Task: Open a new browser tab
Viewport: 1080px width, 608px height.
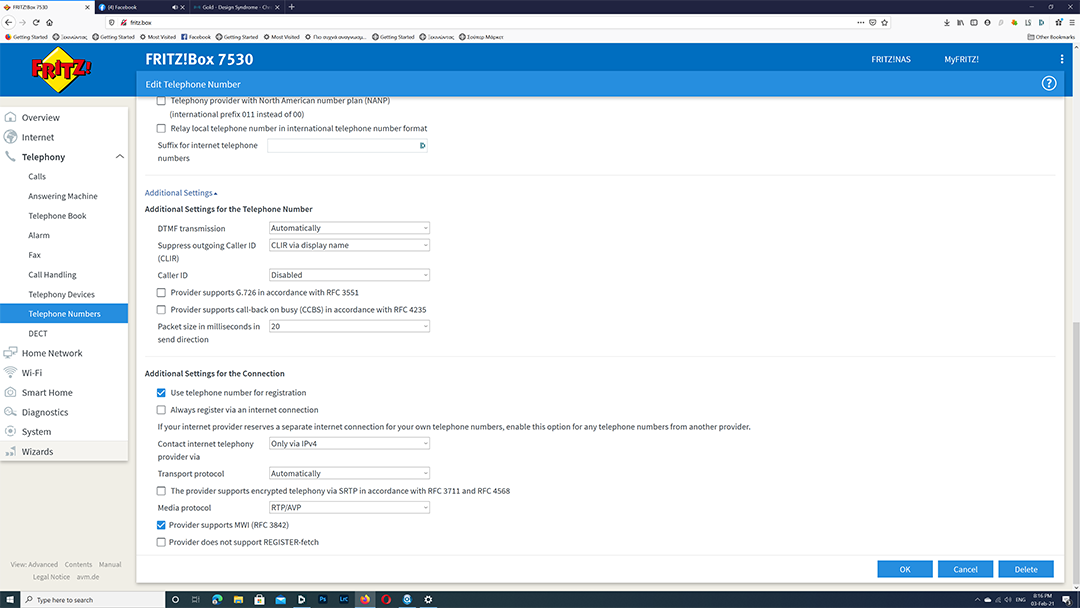Action: tap(291, 7)
